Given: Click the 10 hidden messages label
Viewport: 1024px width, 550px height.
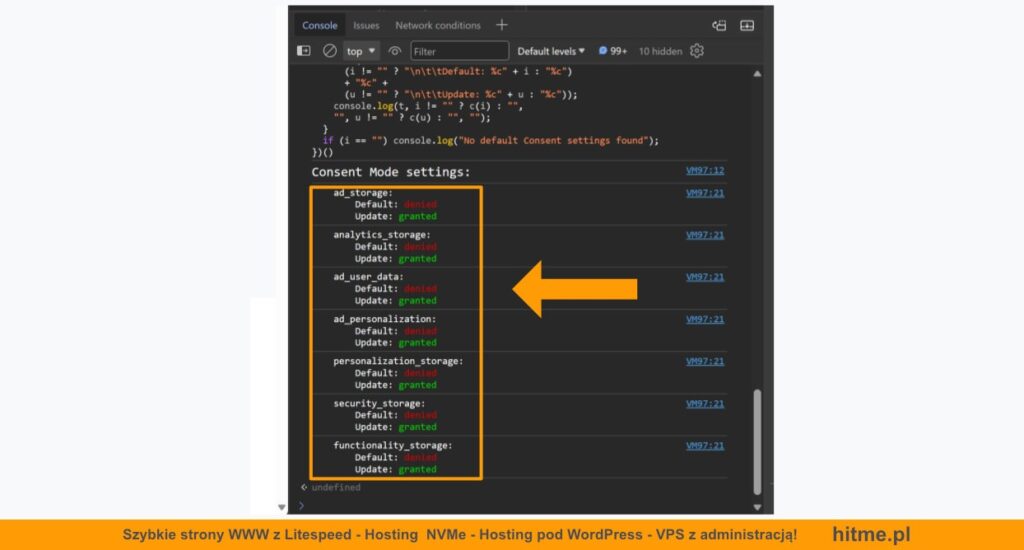Looking at the screenshot, I should tap(660, 51).
